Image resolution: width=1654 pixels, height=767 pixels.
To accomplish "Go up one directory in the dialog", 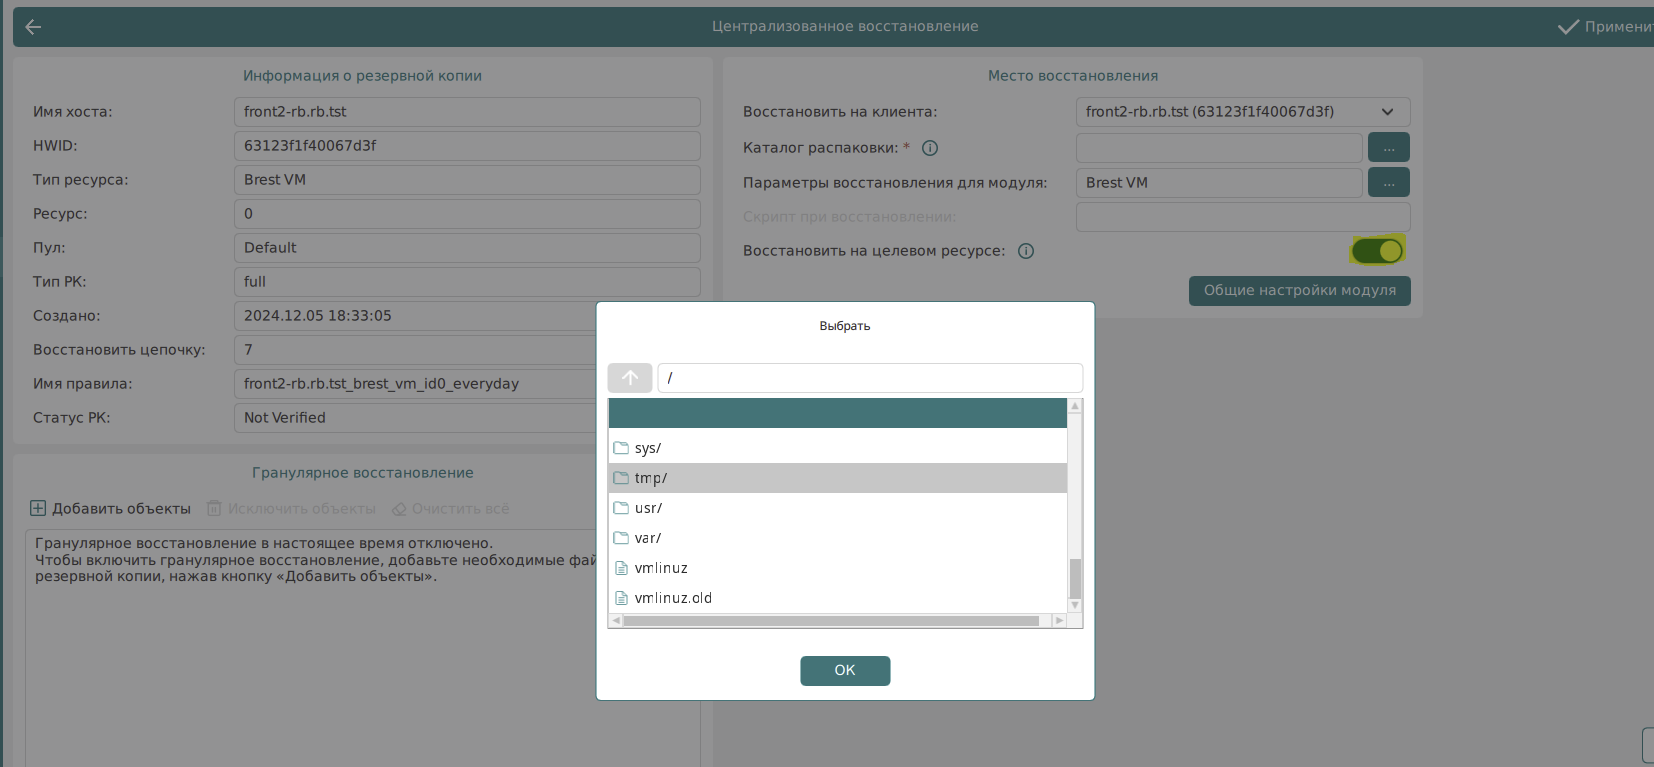I will point(630,378).
